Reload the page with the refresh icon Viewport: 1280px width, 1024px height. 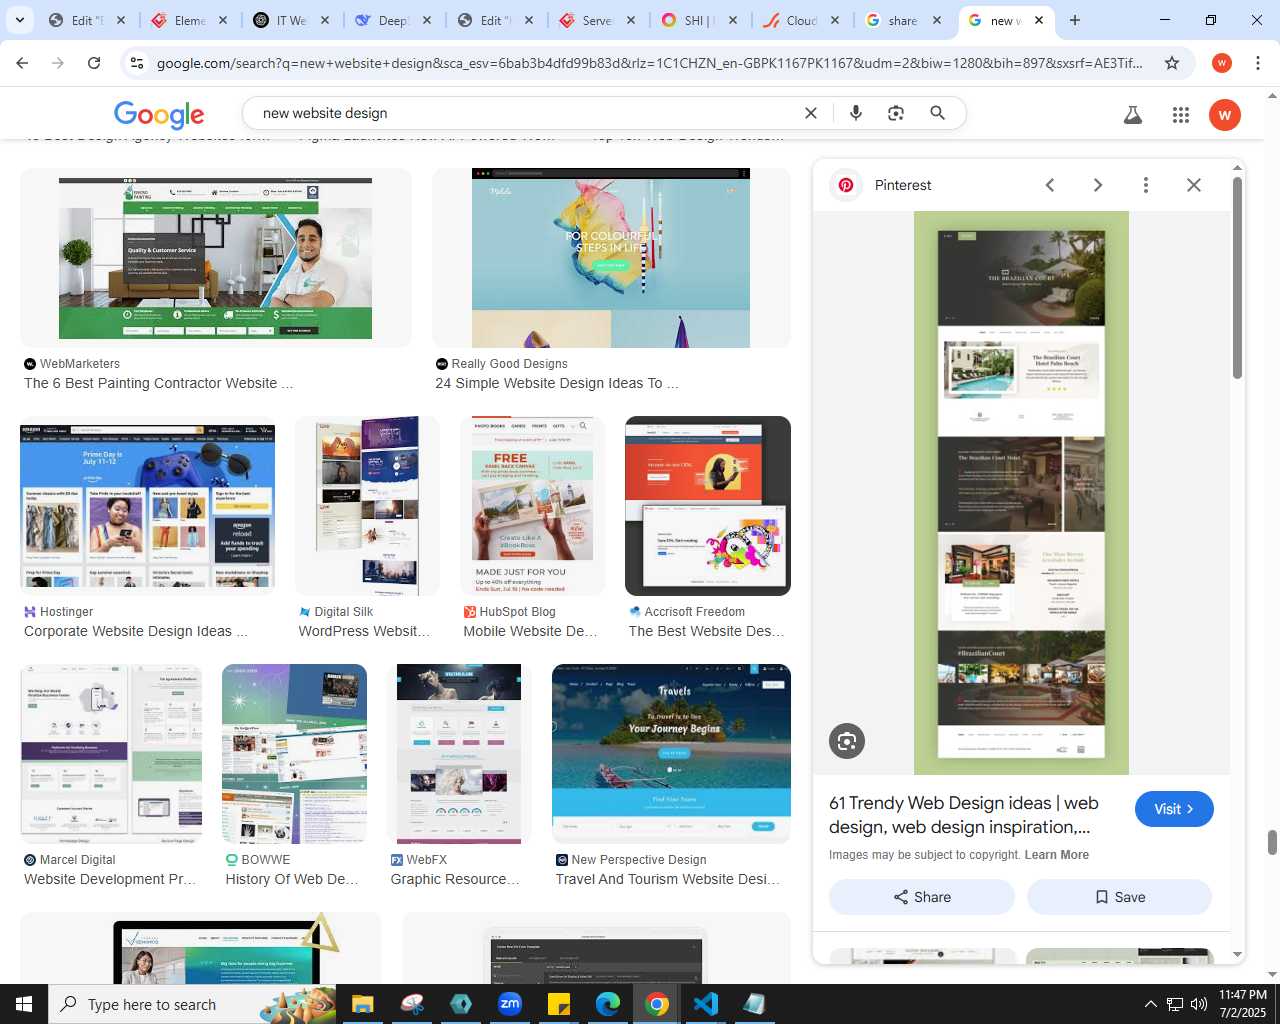94,63
